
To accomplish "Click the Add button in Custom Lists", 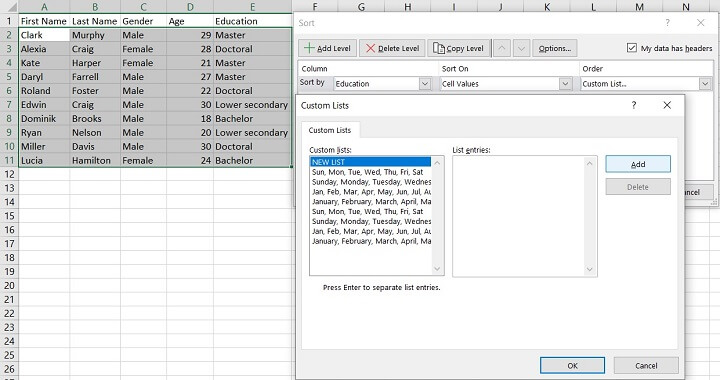I will [x=638, y=164].
